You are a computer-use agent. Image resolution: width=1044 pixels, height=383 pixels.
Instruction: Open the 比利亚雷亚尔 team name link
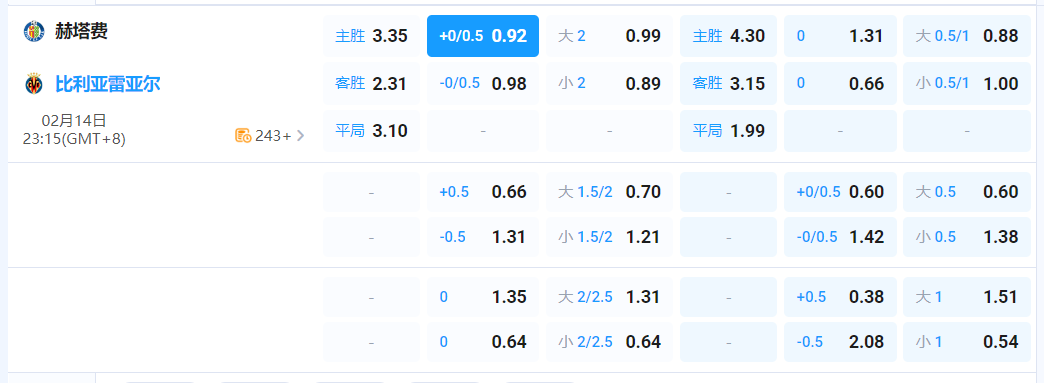[x=107, y=84]
